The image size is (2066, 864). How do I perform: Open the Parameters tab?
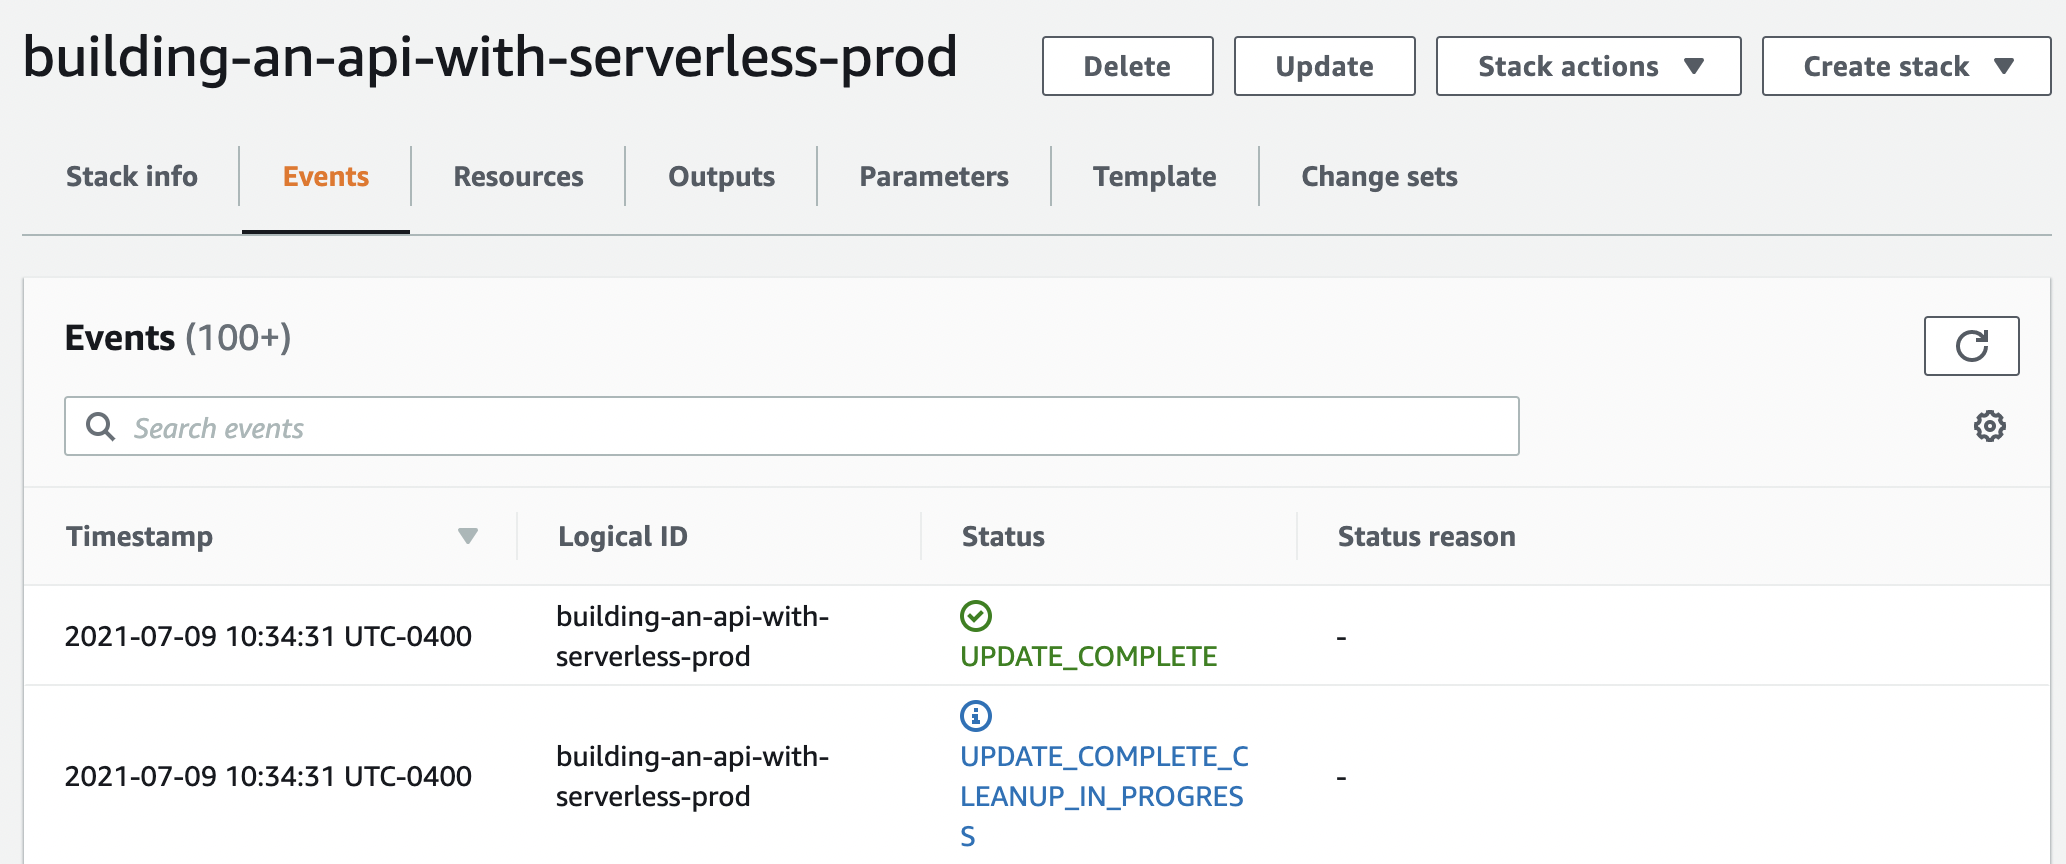pyautogui.click(x=934, y=176)
